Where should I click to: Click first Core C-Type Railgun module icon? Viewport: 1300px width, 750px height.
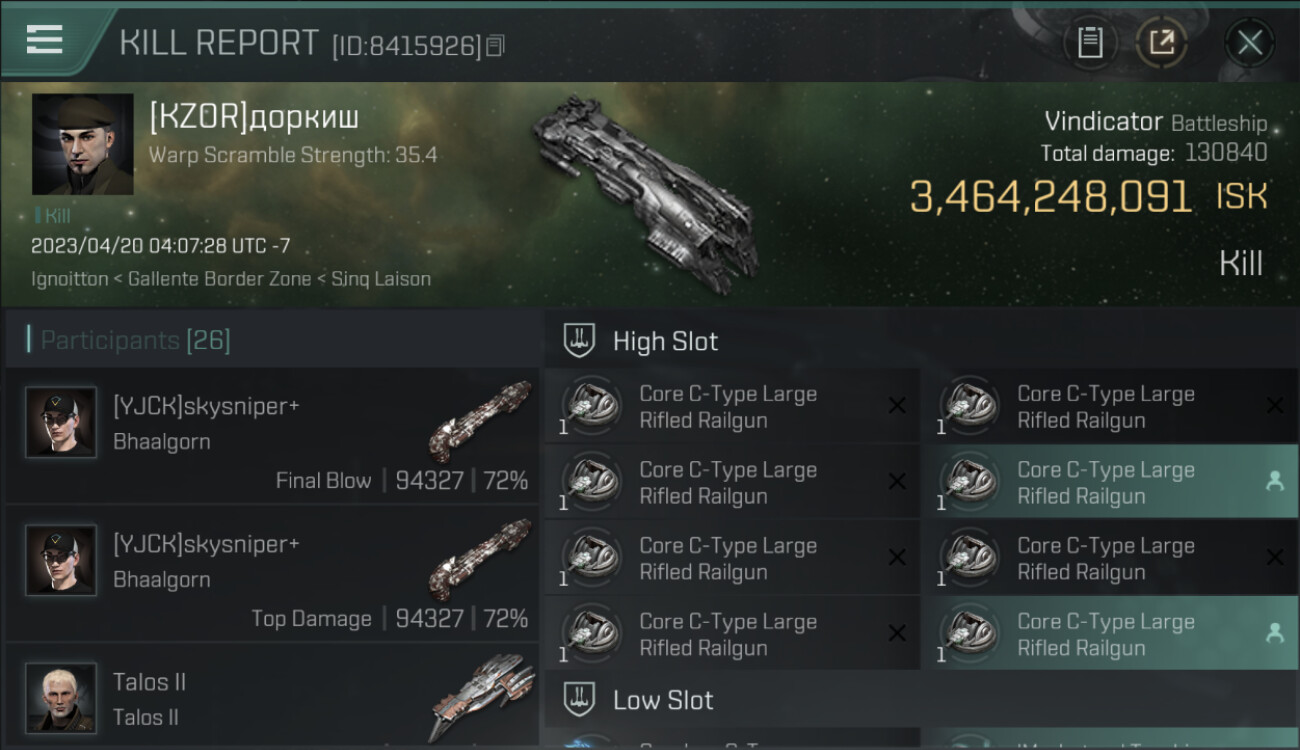tap(591, 406)
